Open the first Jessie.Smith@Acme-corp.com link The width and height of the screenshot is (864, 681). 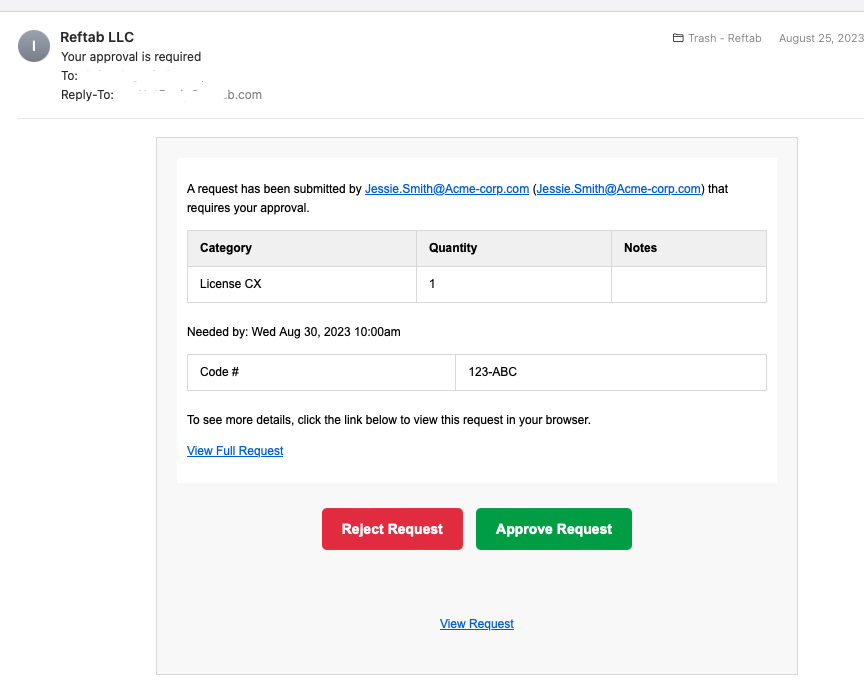(x=446, y=188)
